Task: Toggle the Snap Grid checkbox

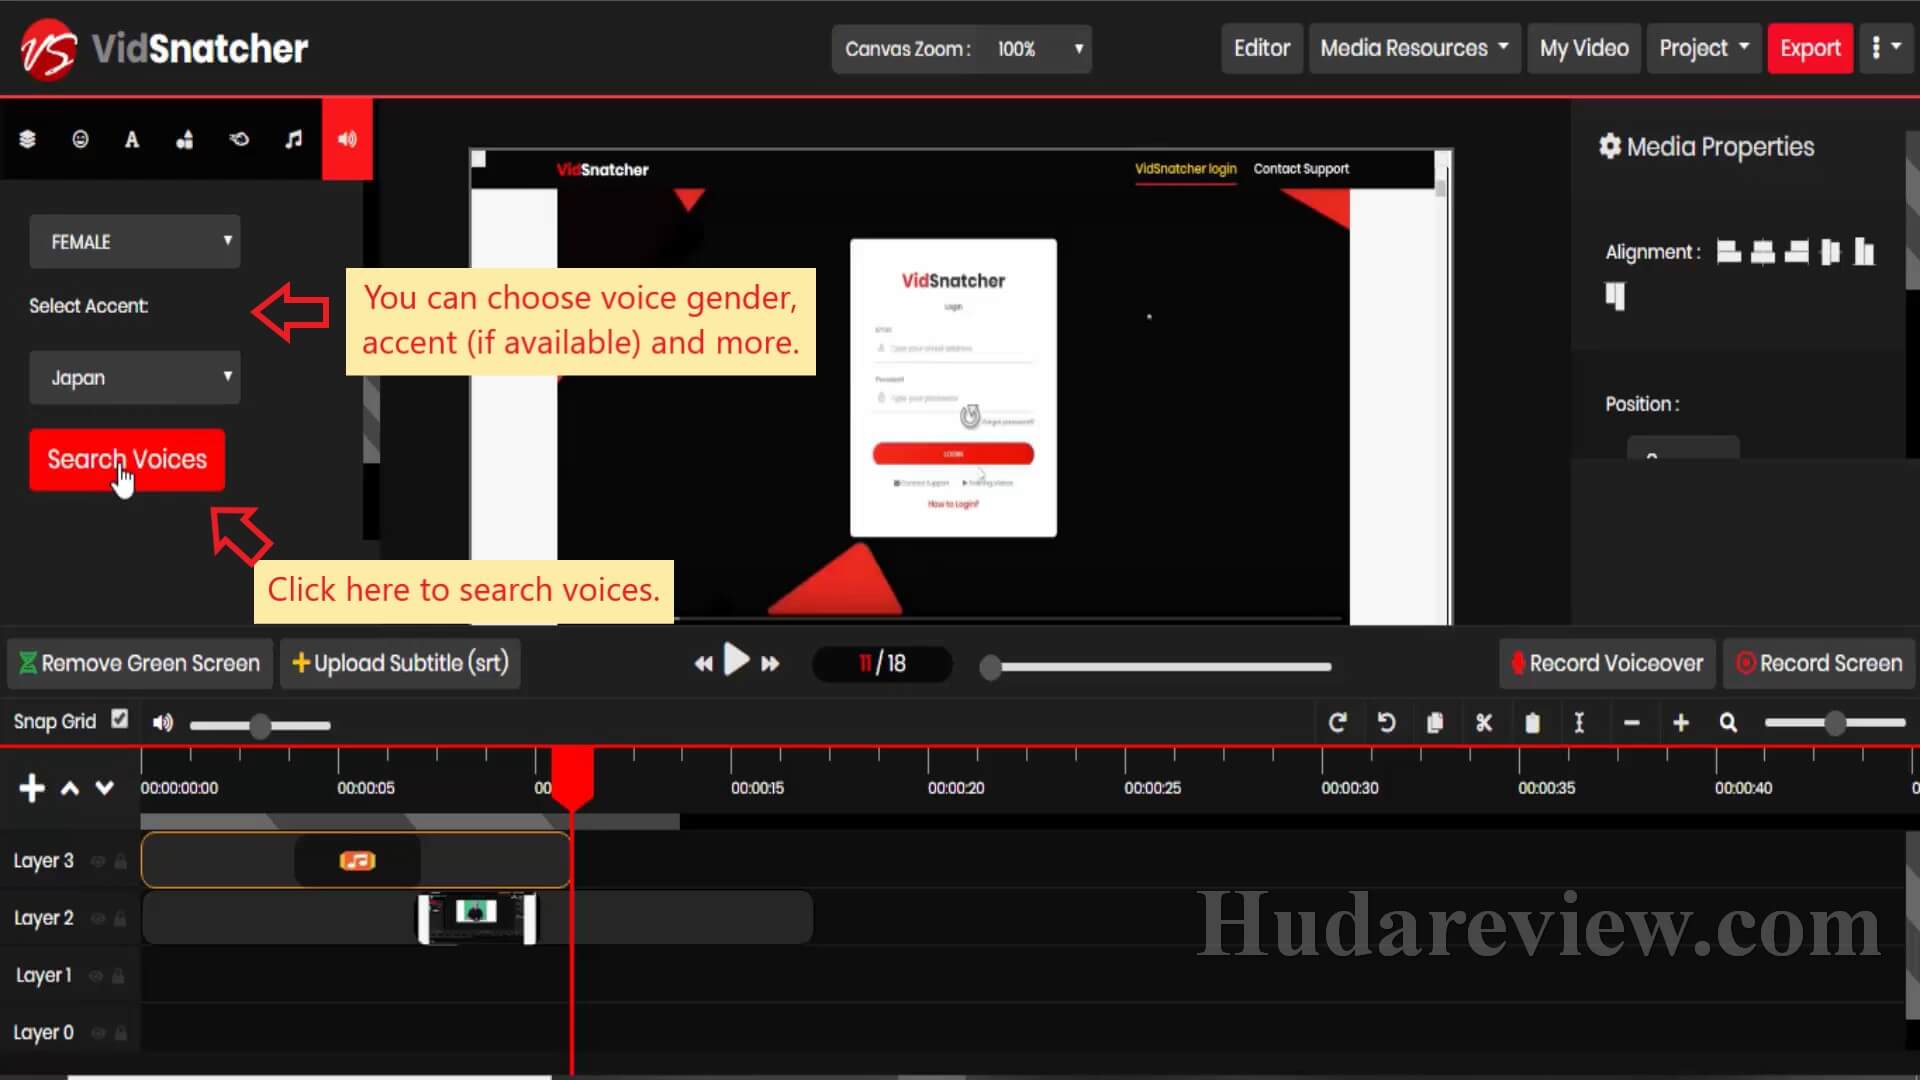Action: 120,719
